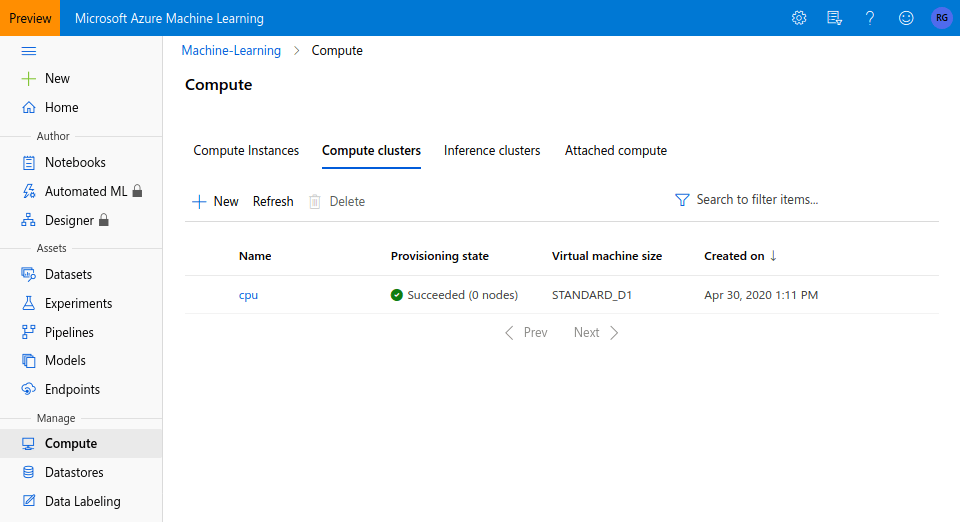Toggle sort order arrow on Created on
This screenshot has height=522, width=960.
(773, 256)
